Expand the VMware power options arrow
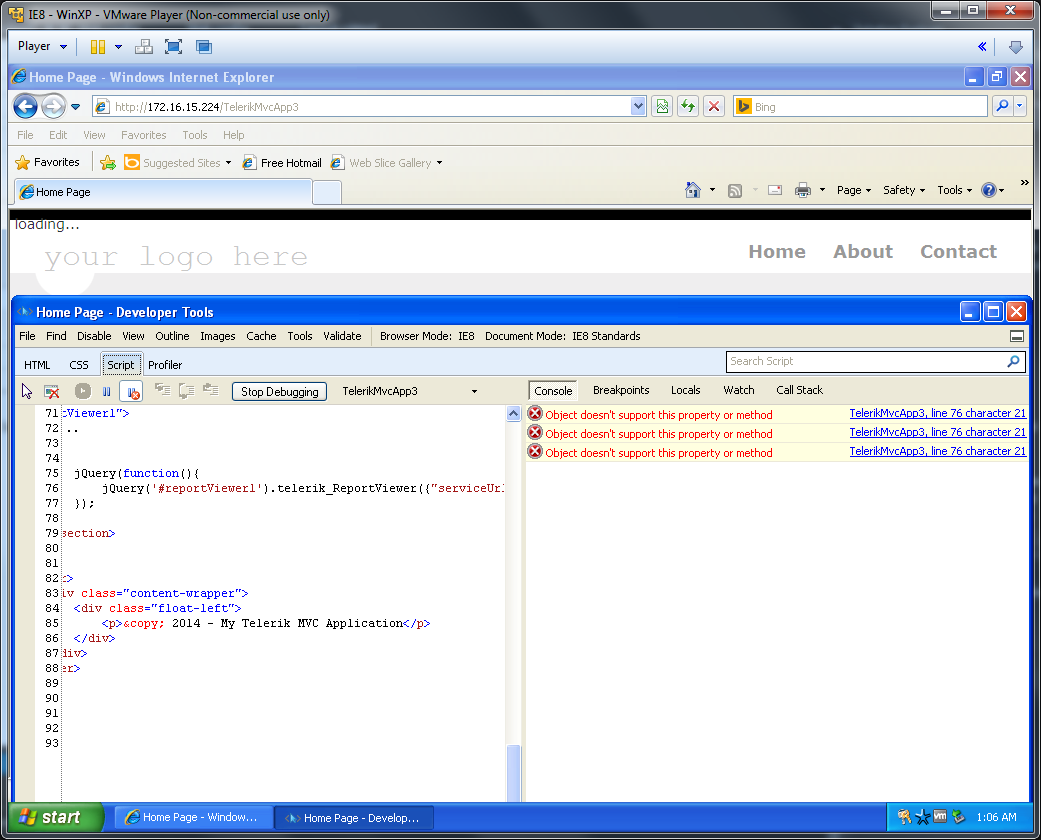This screenshot has width=1041, height=840. pyautogui.click(x=118, y=46)
